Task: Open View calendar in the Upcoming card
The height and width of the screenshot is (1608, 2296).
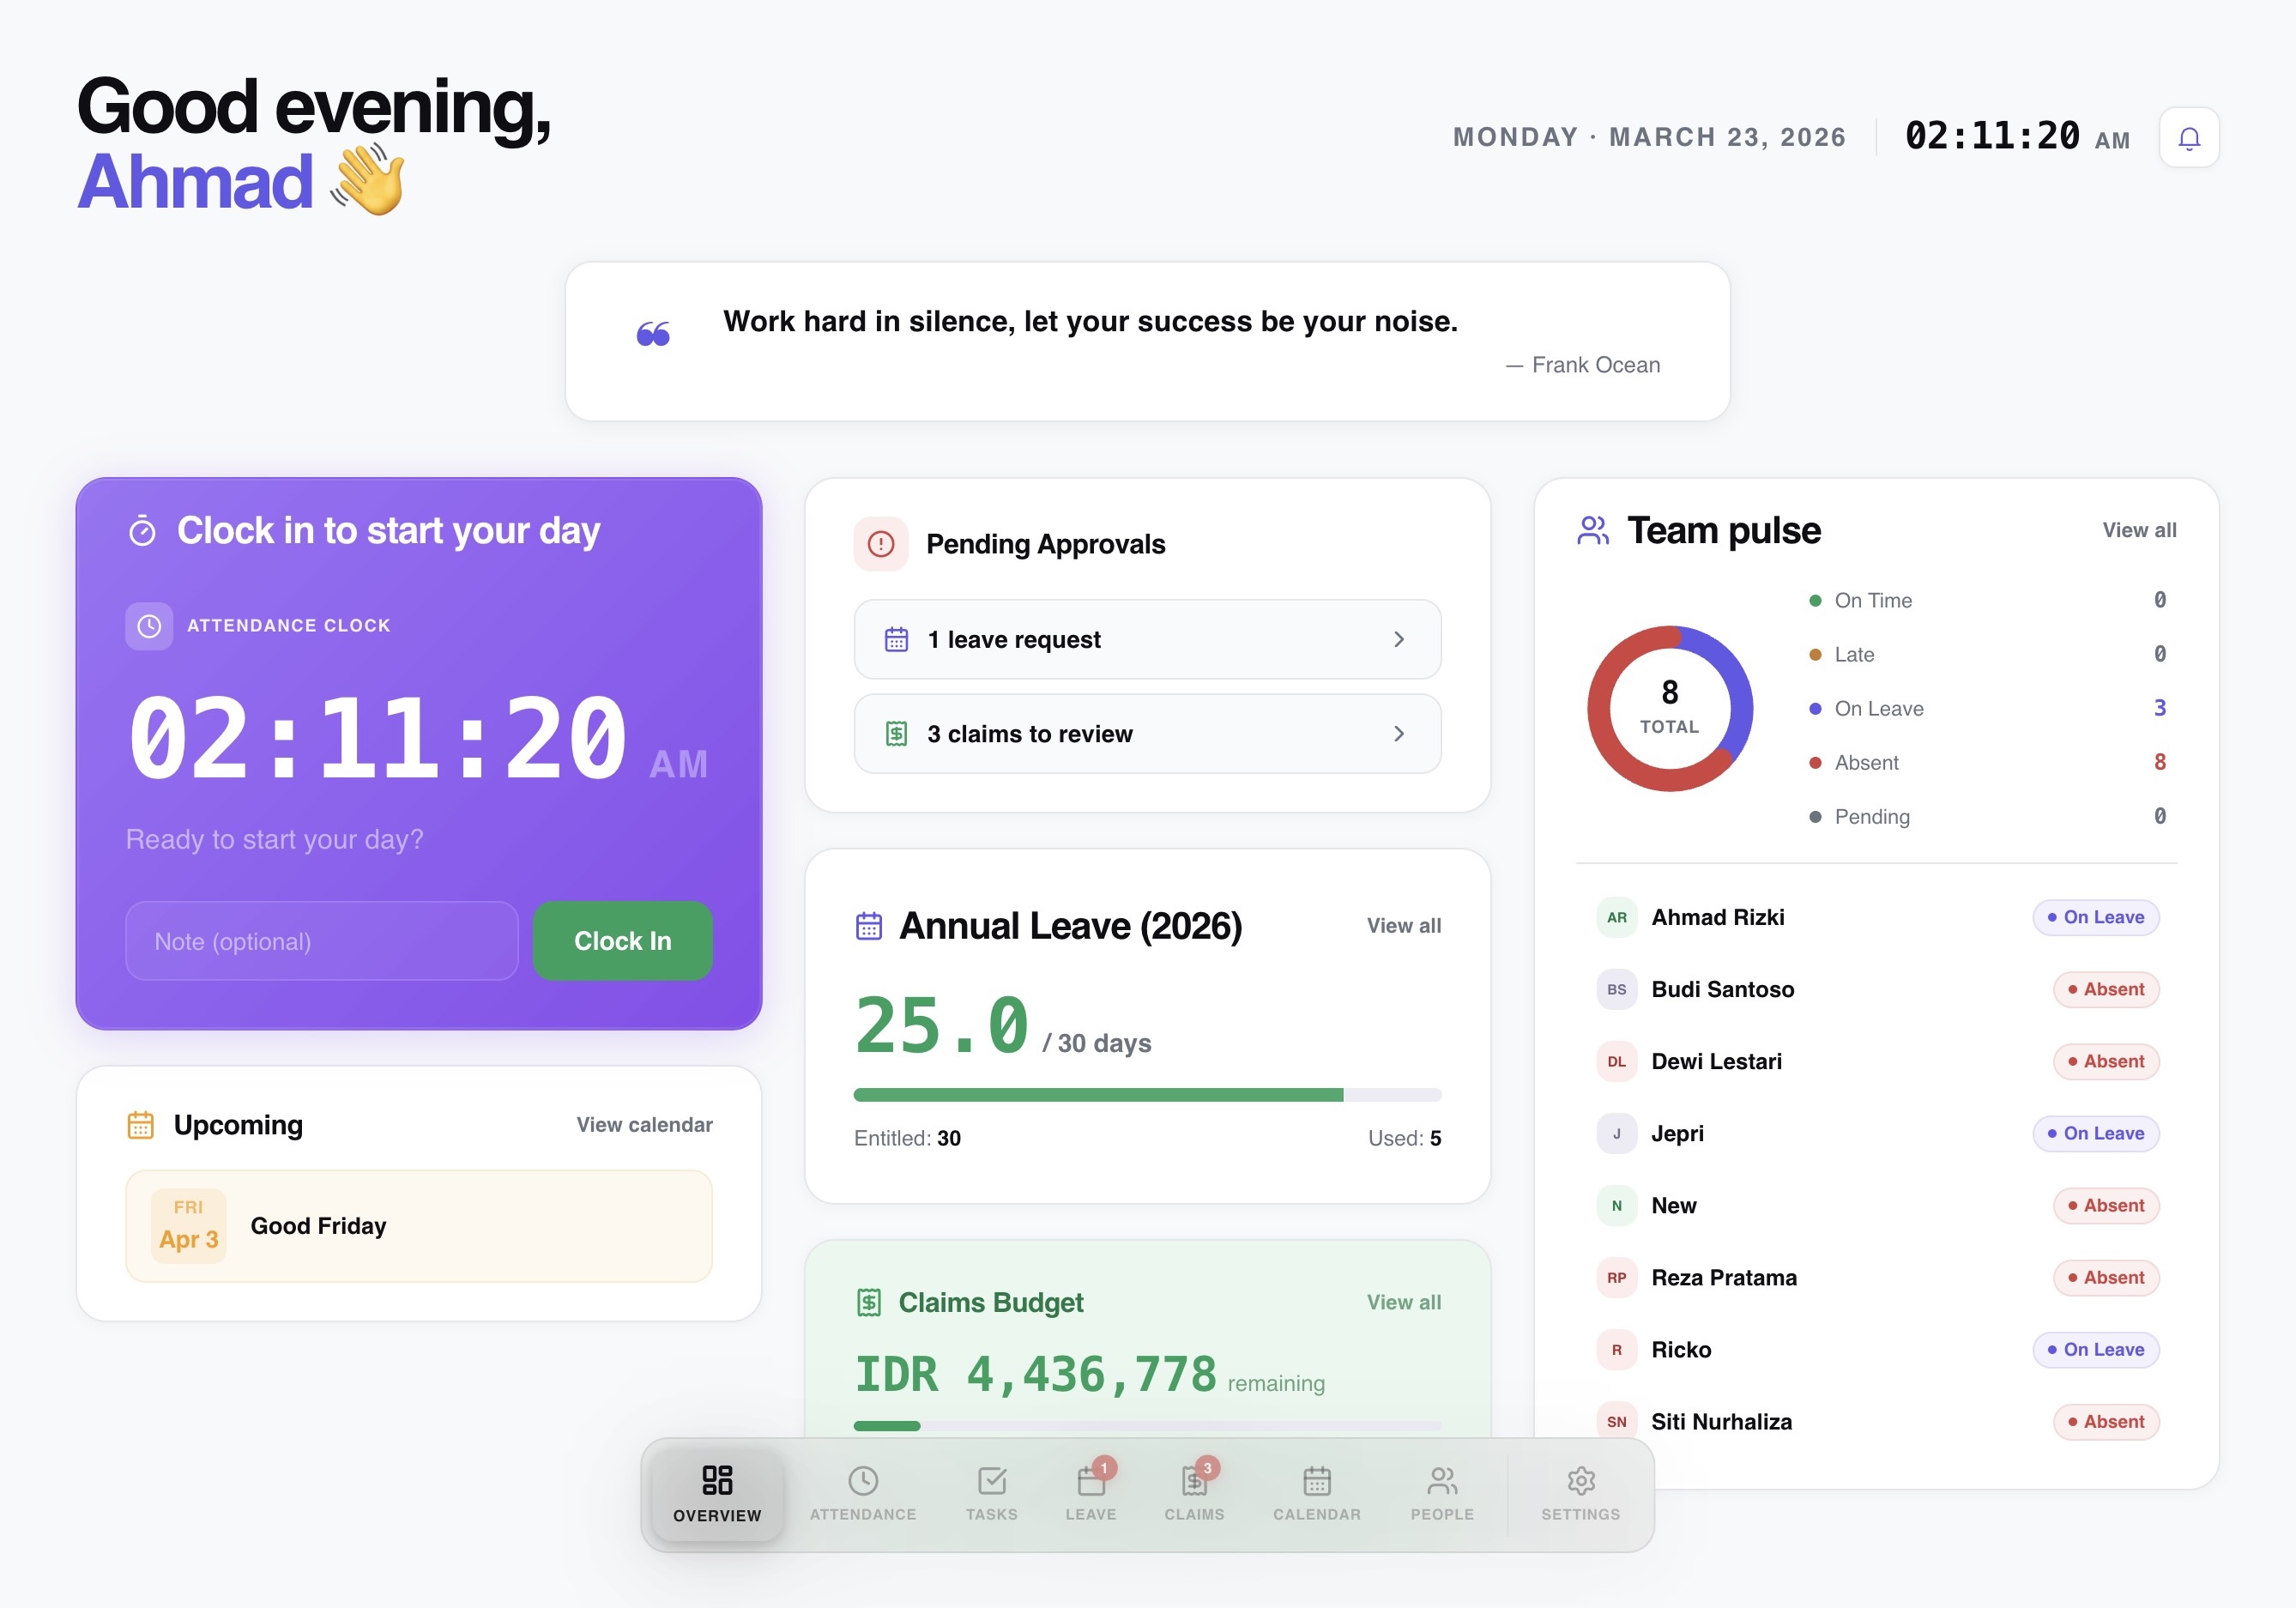Action: [x=644, y=1124]
